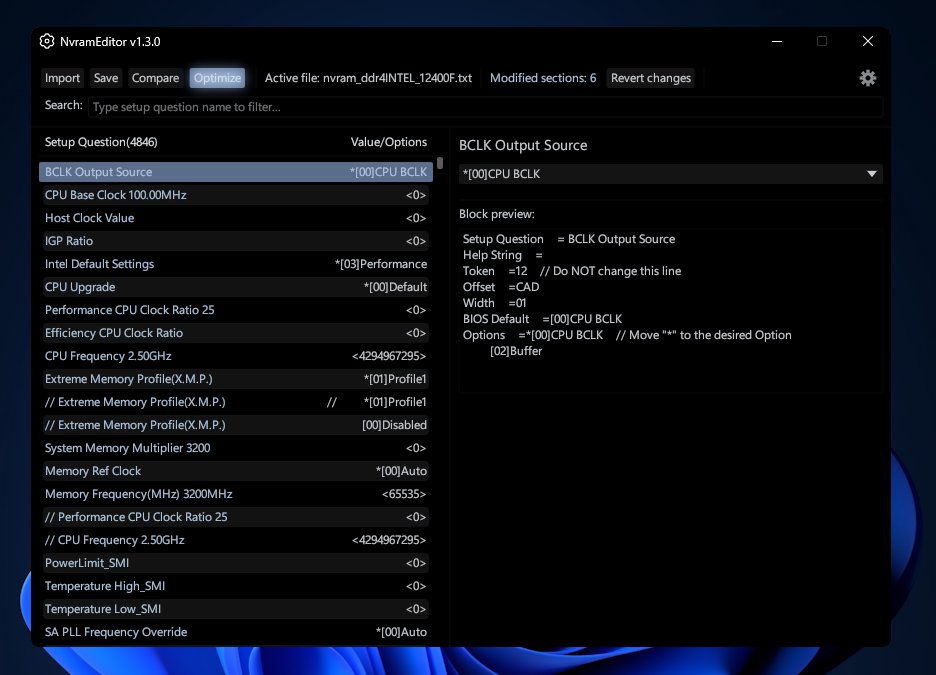Select the BCLK Output Source row
The image size is (936, 675).
[x=236, y=172]
